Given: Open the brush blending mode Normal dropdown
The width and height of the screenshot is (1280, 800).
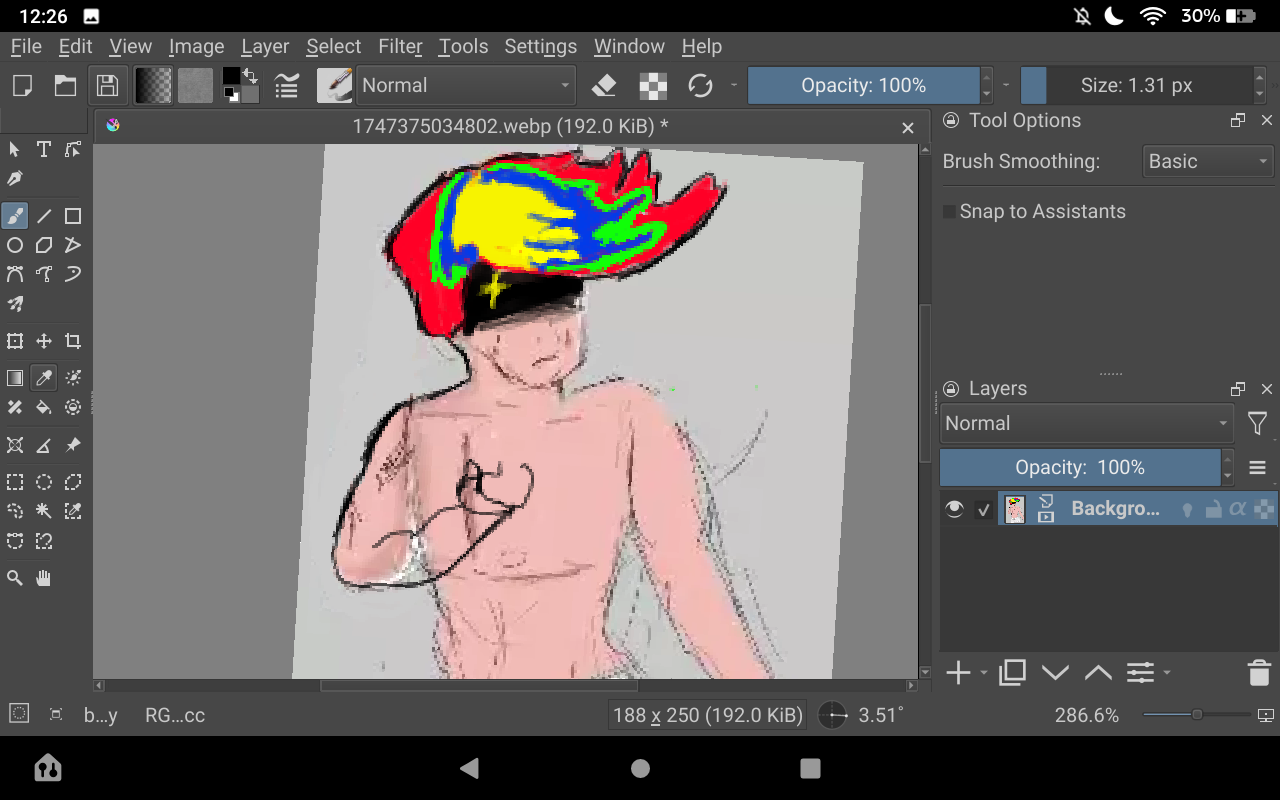Looking at the screenshot, I should point(467,86).
